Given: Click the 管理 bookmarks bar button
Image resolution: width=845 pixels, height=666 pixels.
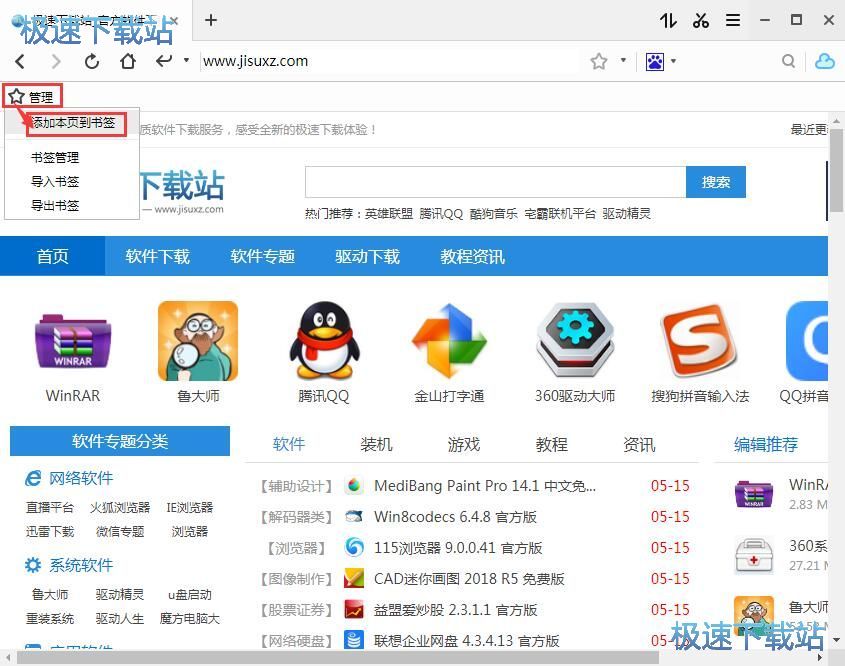Looking at the screenshot, I should click(32, 96).
